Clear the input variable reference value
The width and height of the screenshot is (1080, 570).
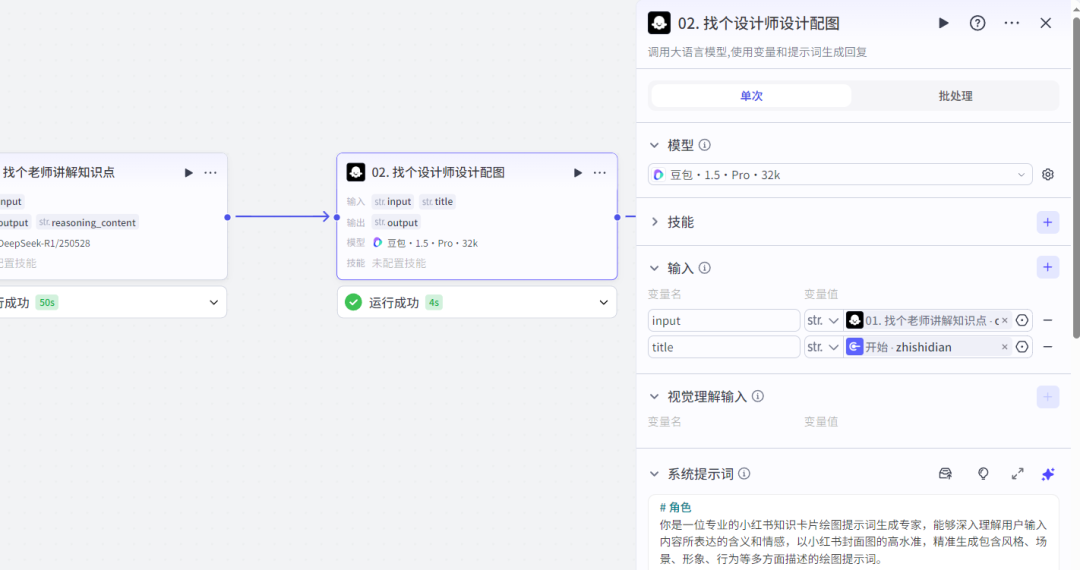pos(1005,320)
